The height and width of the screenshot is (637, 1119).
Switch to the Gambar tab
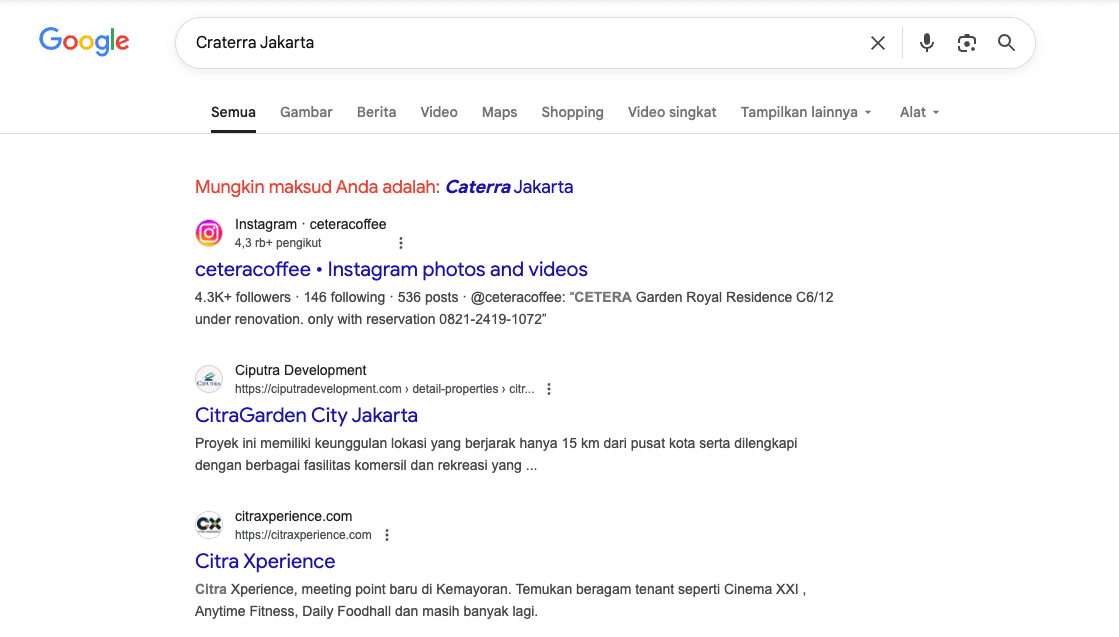(306, 112)
